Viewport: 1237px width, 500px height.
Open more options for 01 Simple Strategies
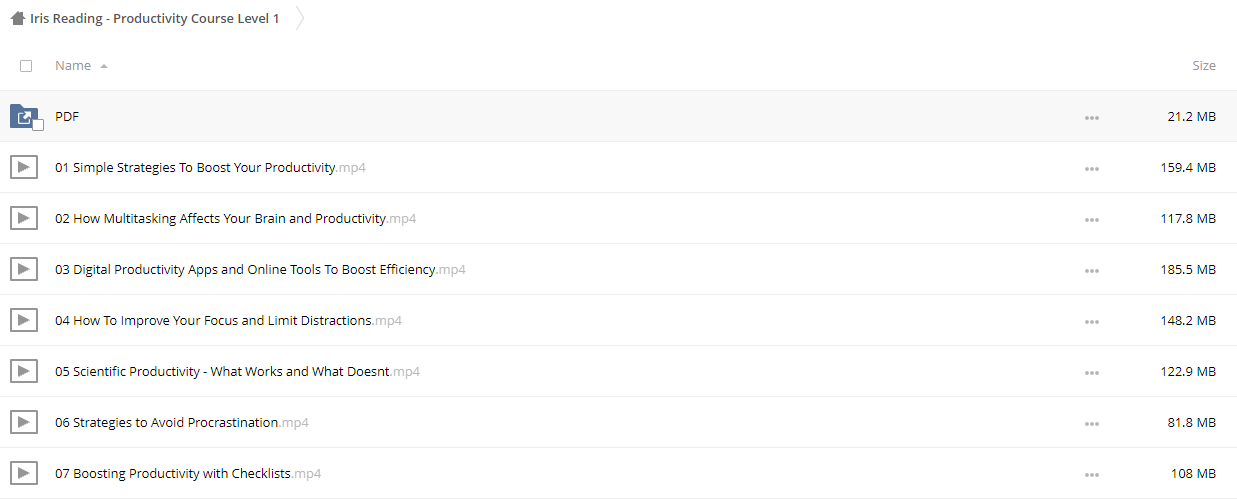point(1091,169)
